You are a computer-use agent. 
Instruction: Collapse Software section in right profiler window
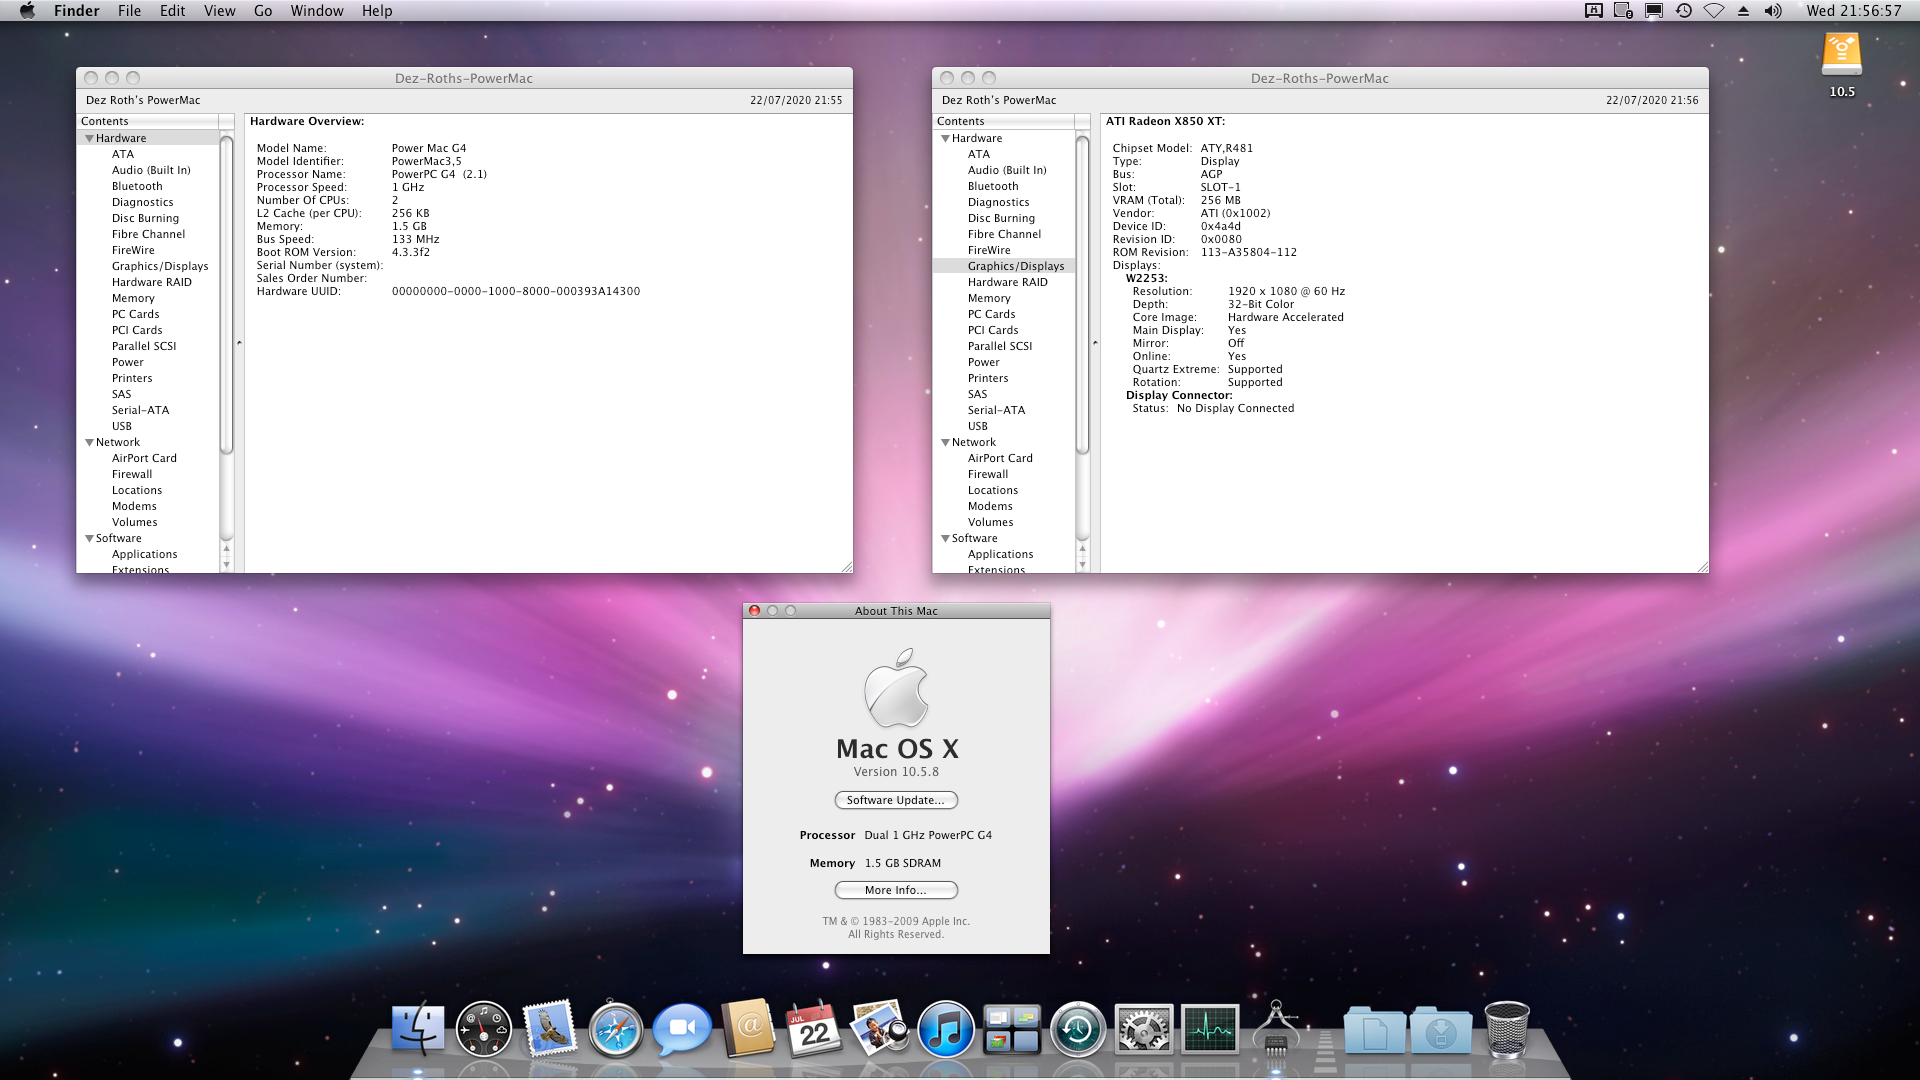[945, 539]
